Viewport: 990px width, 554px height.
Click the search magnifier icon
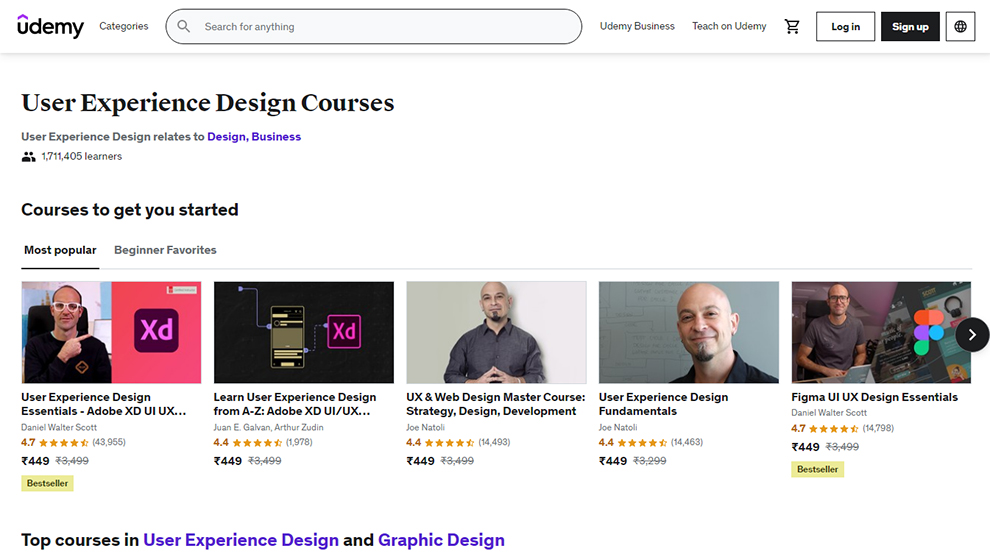point(184,27)
